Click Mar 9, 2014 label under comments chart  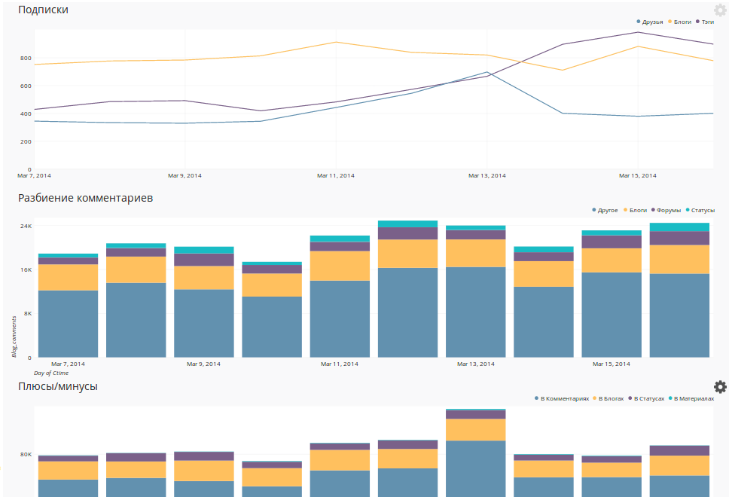coord(204,364)
